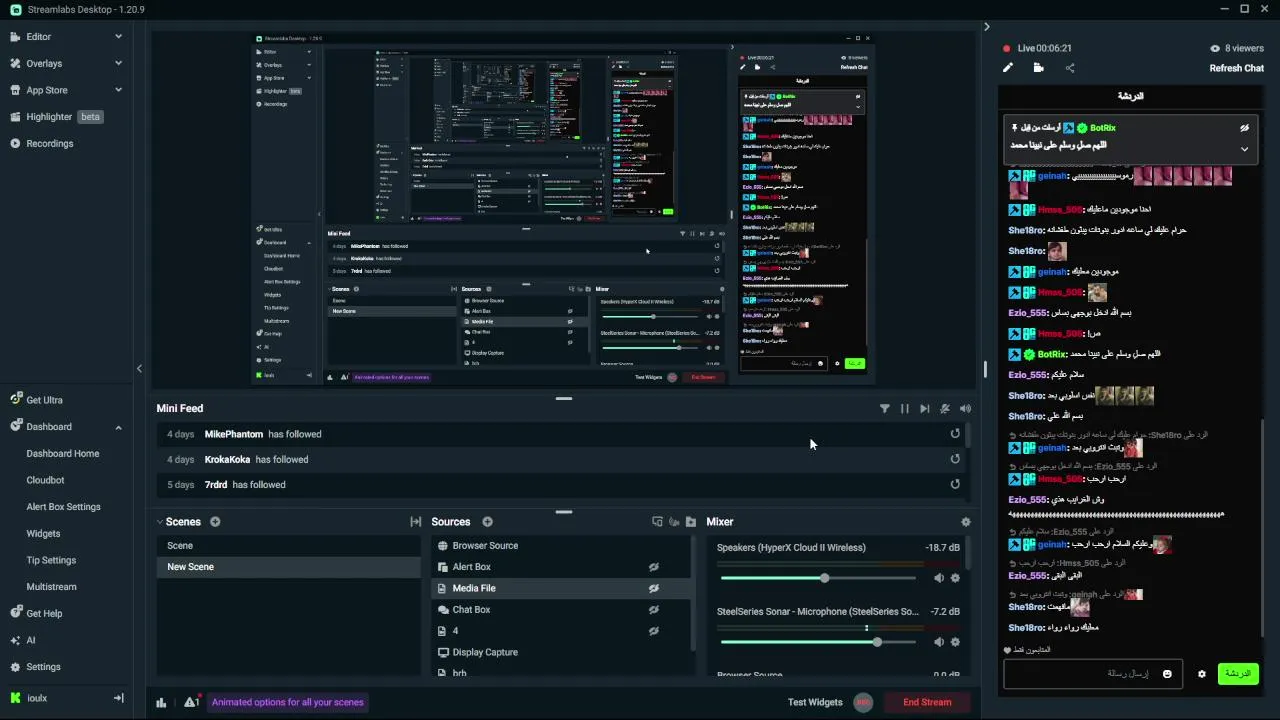Toggle visibility of Alert Box source

point(654,567)
